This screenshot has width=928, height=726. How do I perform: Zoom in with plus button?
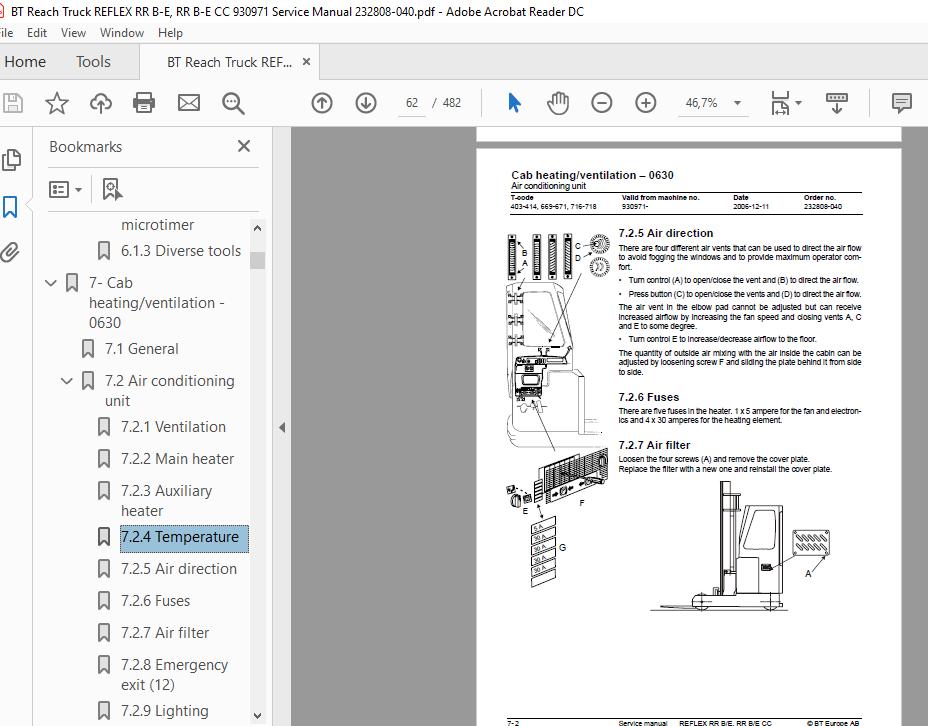(646, 103)
